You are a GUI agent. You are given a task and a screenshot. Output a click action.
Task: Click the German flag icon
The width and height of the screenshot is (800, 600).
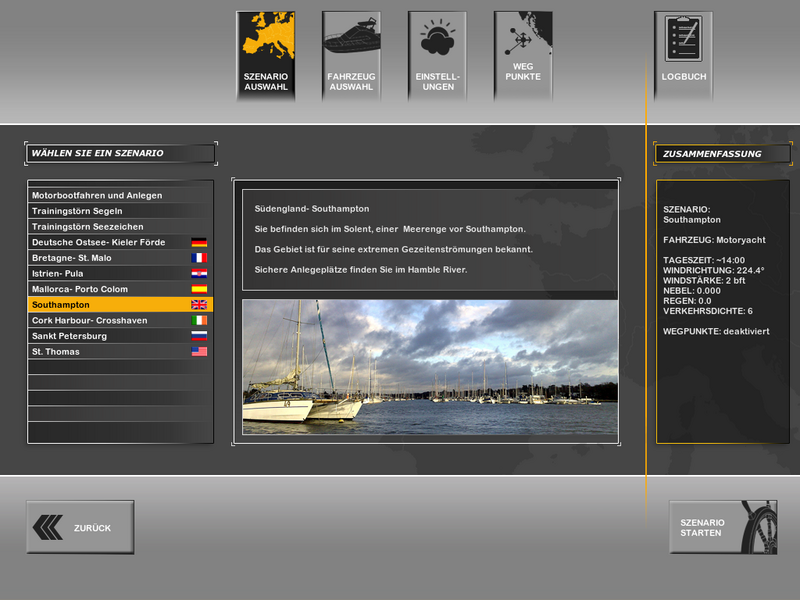click(x=199, y=242)
